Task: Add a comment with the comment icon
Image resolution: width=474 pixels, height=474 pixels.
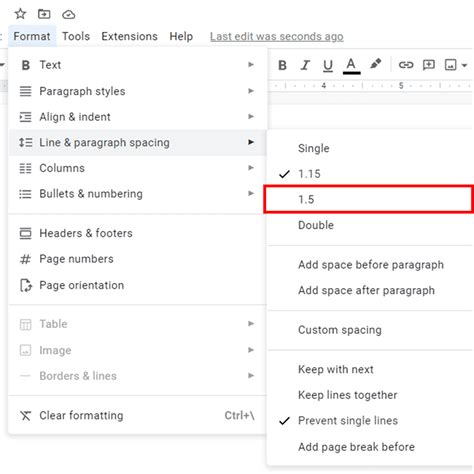Action: click(429, 65)
